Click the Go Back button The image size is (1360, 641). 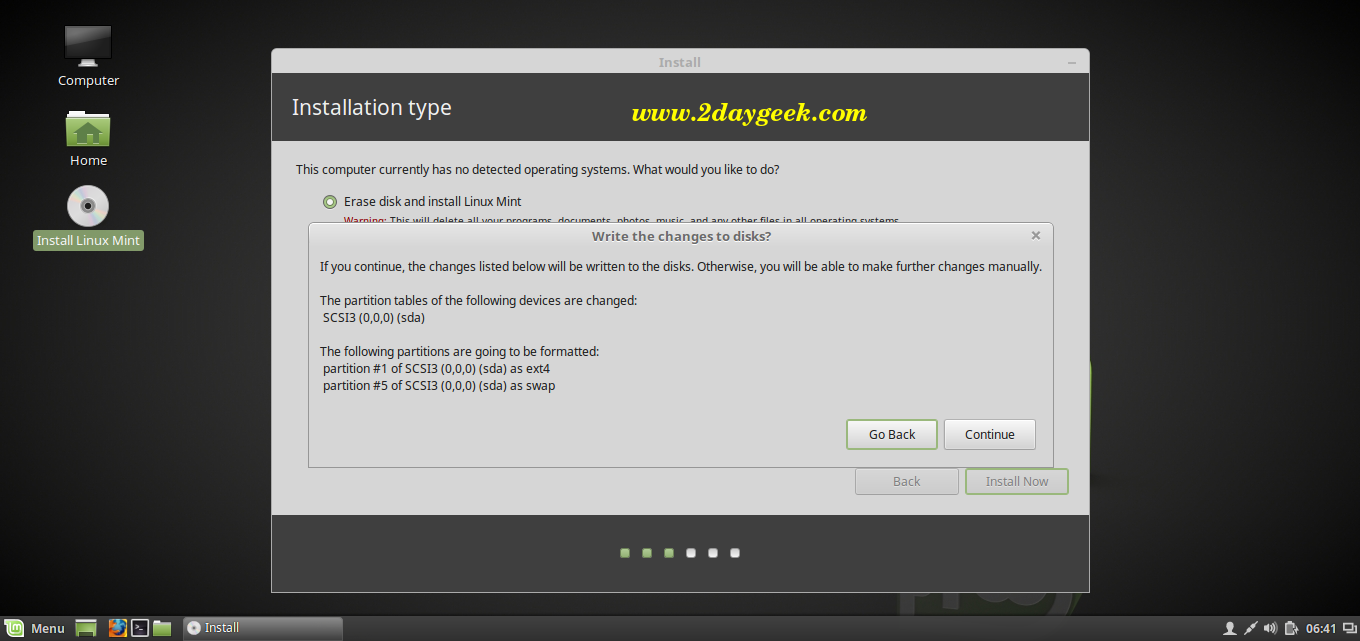pos(891,435)
